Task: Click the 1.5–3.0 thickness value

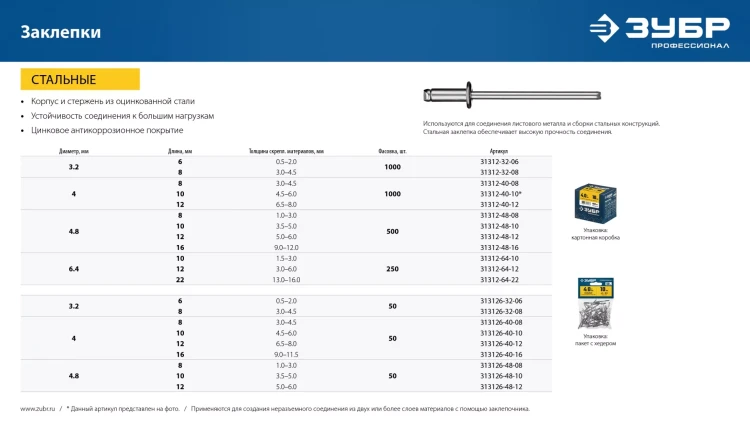Action: (286, 258)
